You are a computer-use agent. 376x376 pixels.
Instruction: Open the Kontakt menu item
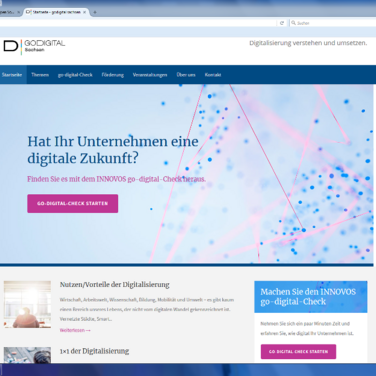pyautogui.click(x=213, y=75)
